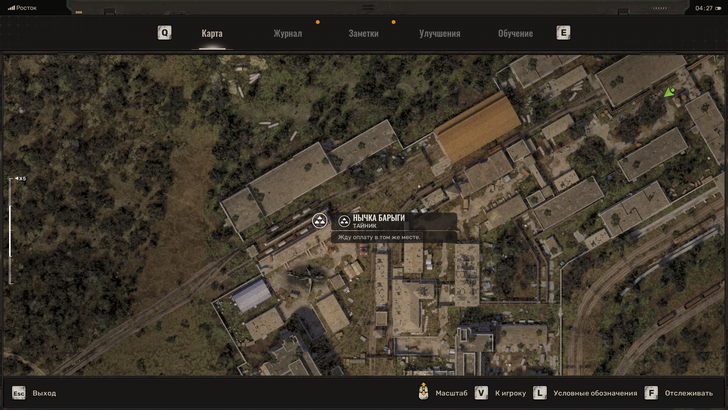Click the V key icon
This screenshot has height=410, width=728.
click(x=481, y=393)
